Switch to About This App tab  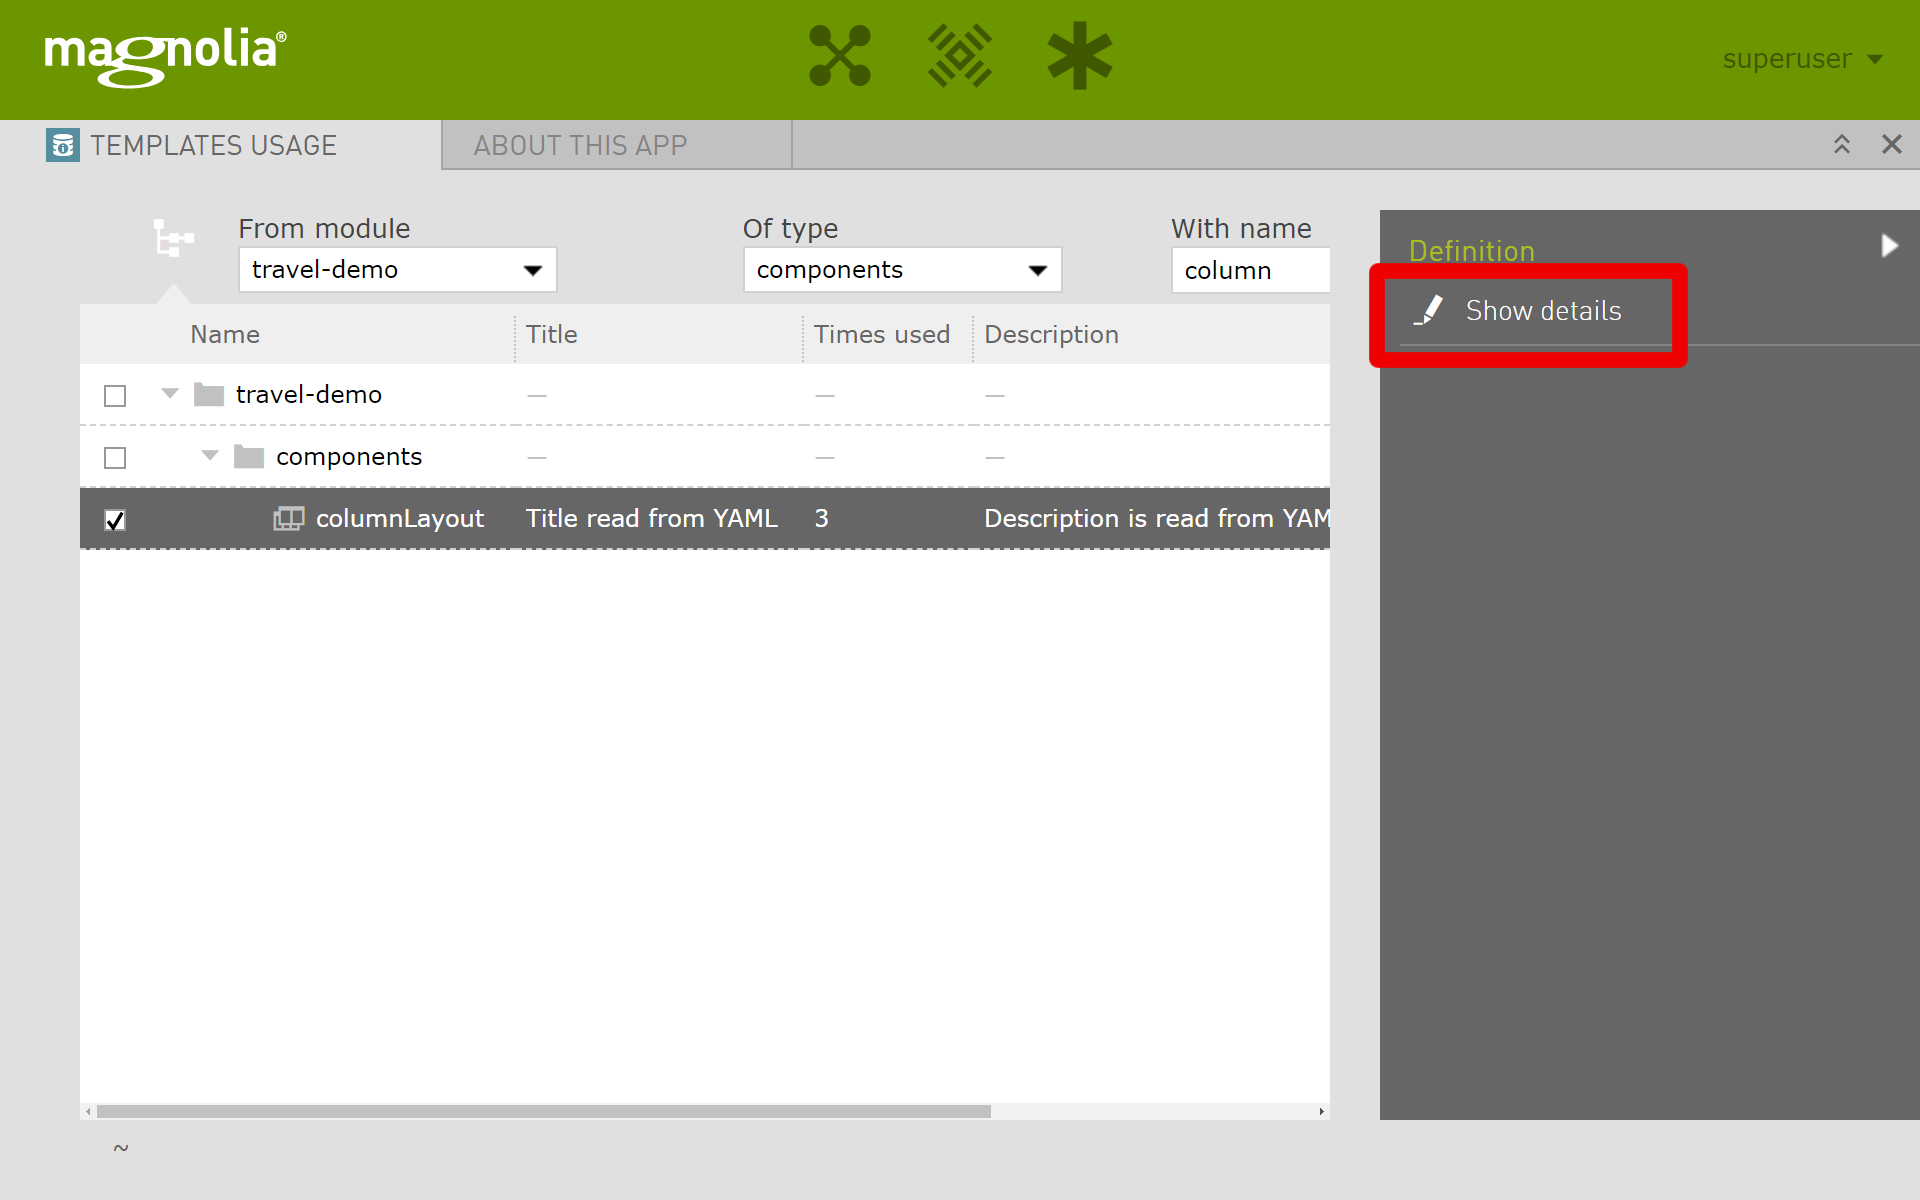click(580, 146)
